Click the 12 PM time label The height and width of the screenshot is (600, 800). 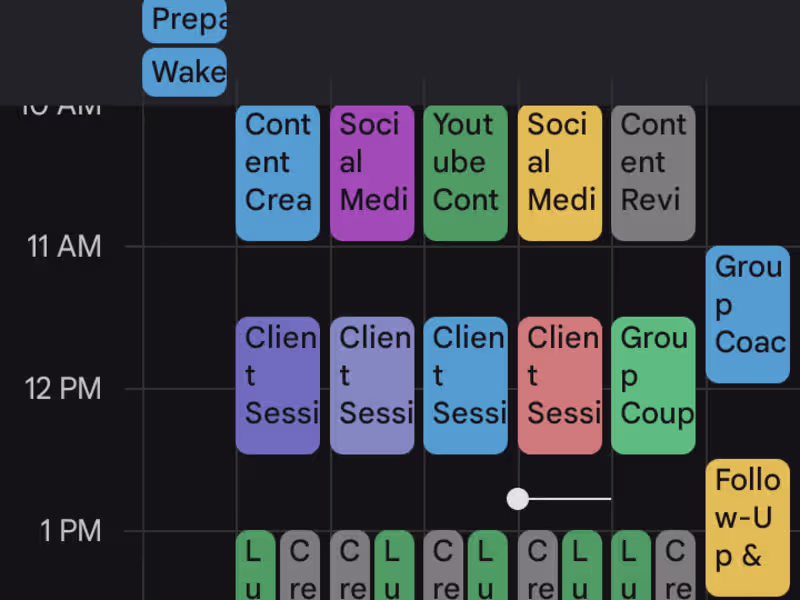coord(64,388)
